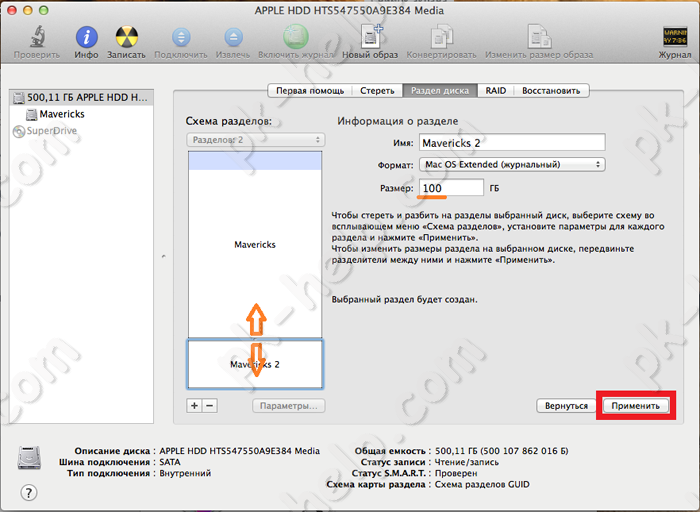Click the Проверить microscope toolbar icon
Image resolution: width=700 pixels, height=512 pixels.
tap(38, 37)
